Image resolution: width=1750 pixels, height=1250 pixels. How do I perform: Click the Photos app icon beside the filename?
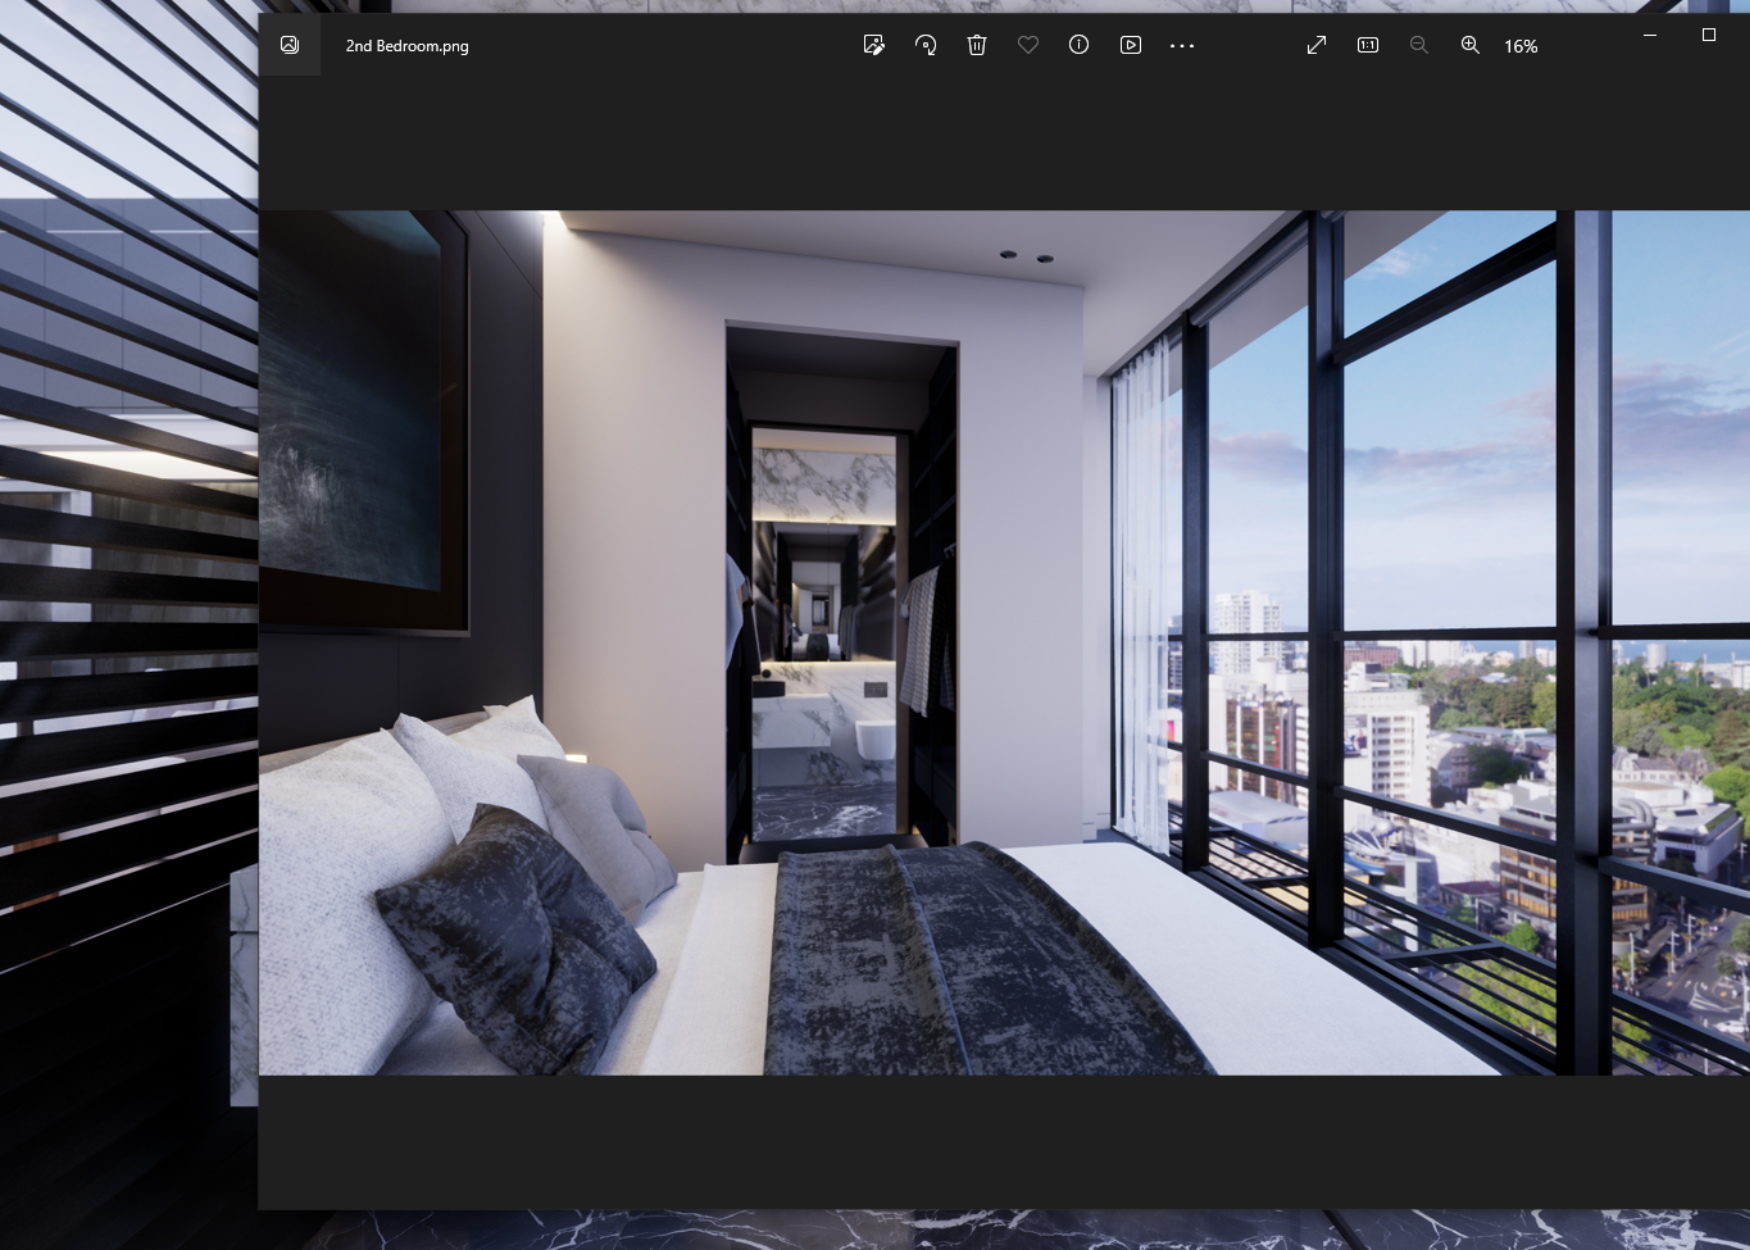tap(290, 45)
